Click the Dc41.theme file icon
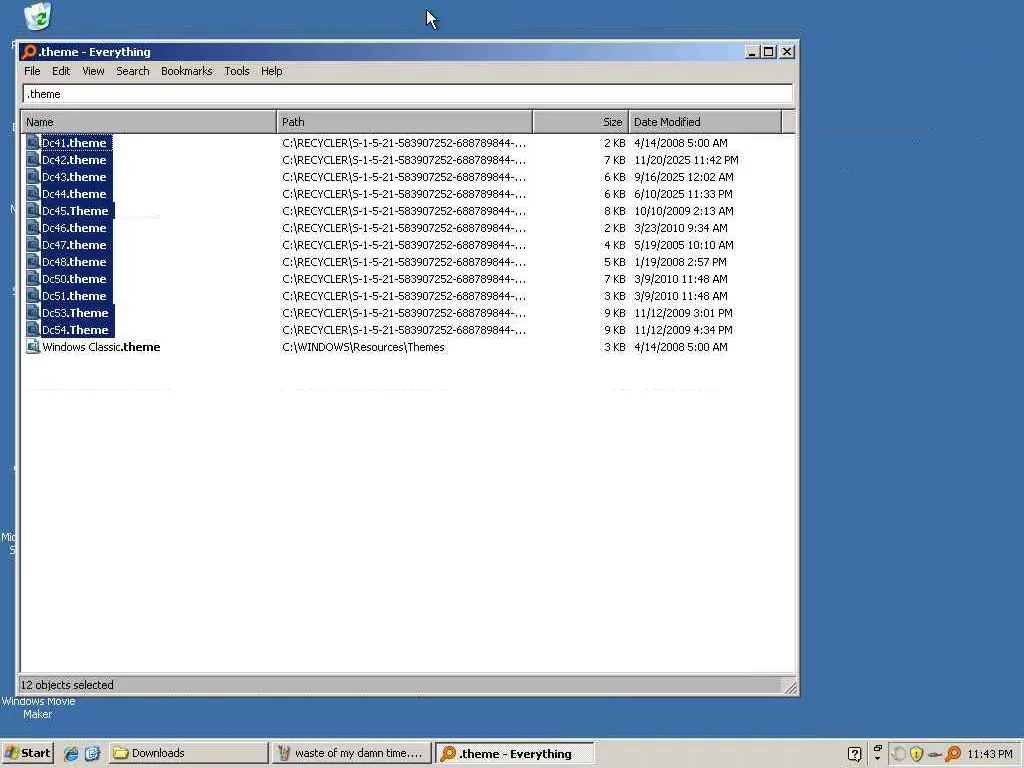 click(x=33, y=142)
